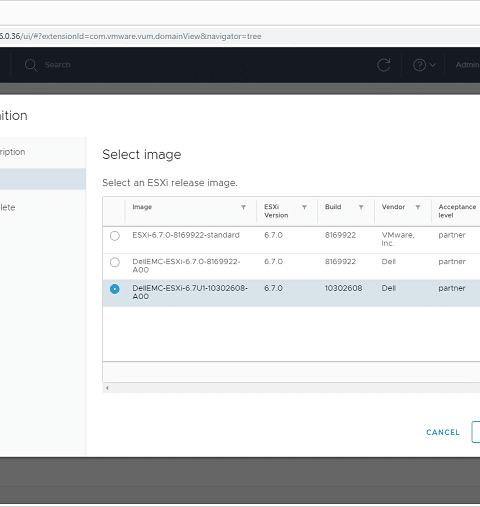Click DellEMC-ESXi-6.7.0-8169922-A00 image name

click(186, 266)
